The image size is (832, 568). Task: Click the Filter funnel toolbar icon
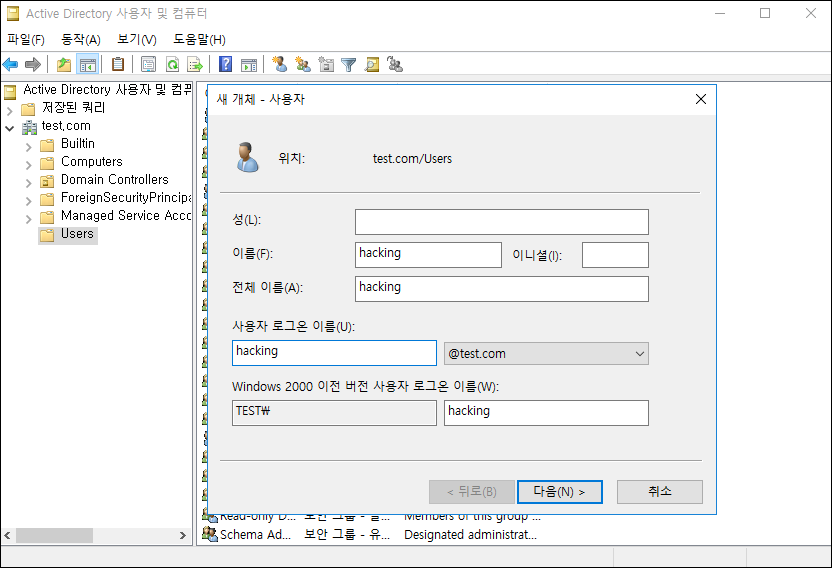349,65
